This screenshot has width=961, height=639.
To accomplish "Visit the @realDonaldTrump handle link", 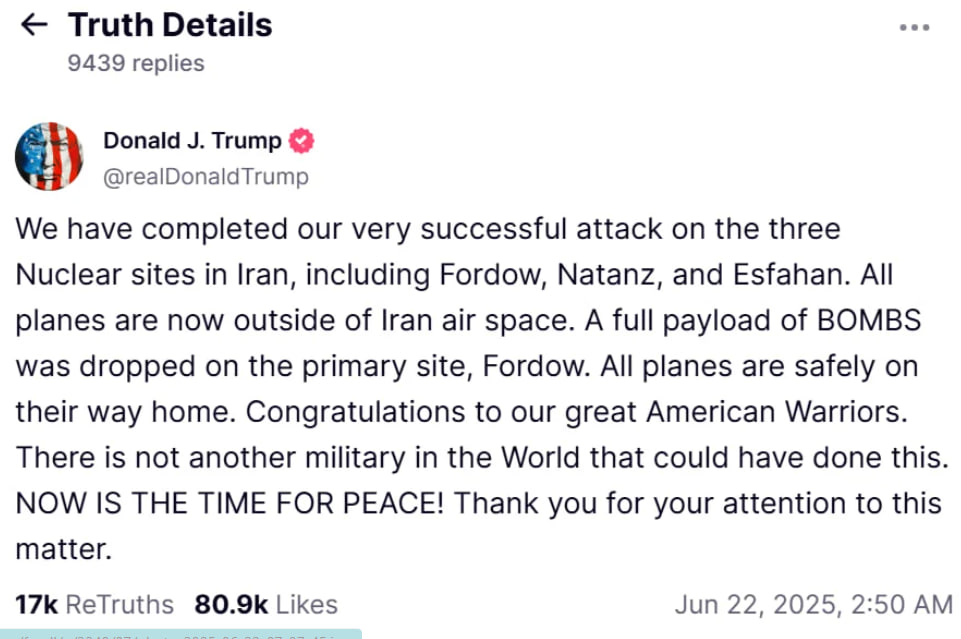I will click(x=206, y=177).
